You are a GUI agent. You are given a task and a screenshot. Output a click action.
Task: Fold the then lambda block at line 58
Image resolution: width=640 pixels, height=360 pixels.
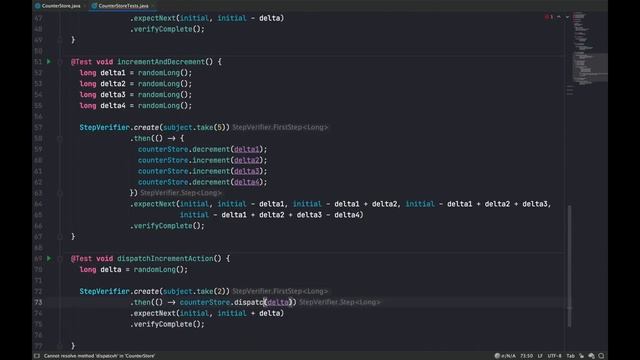[x=60, y=139]
